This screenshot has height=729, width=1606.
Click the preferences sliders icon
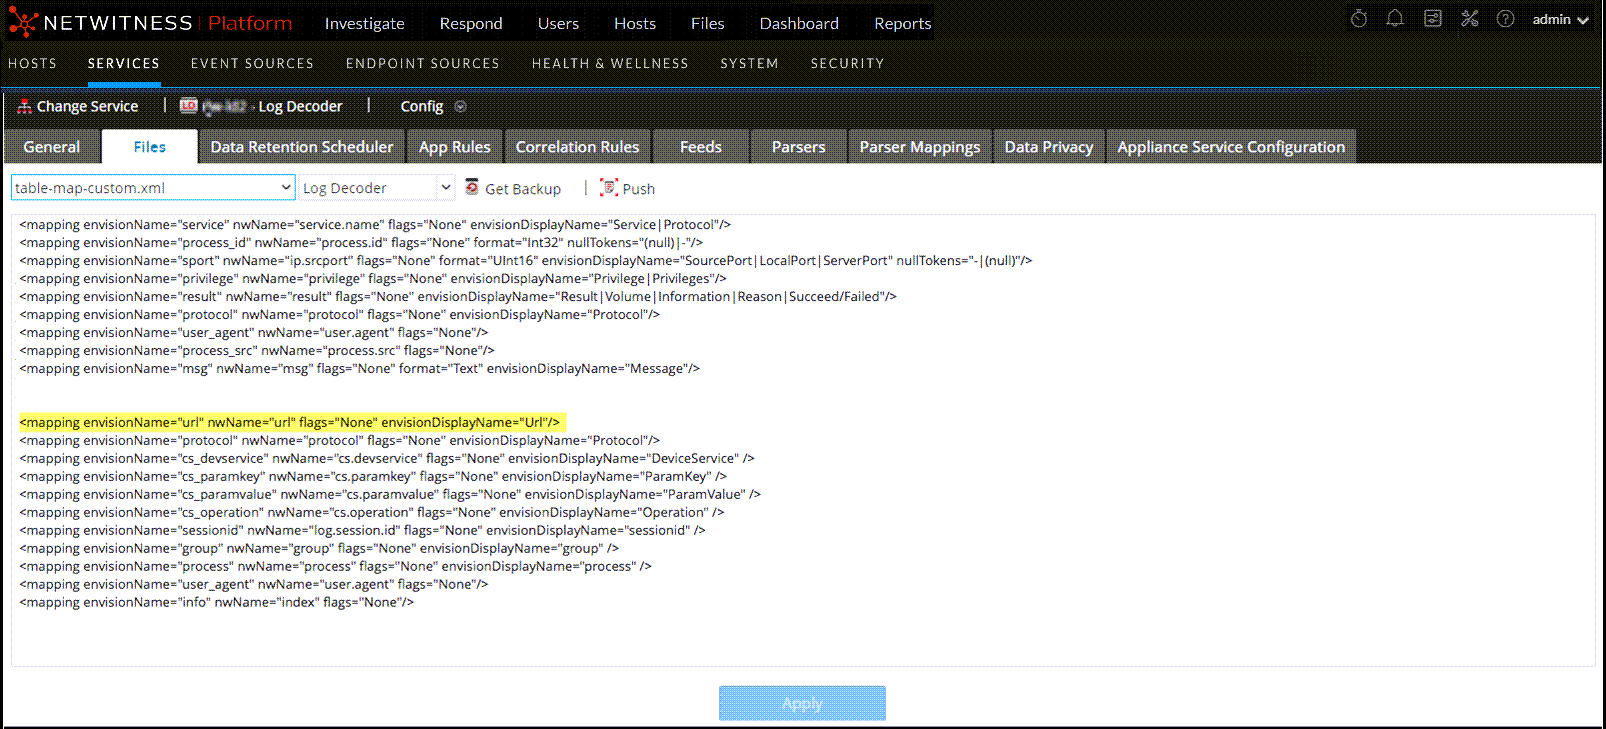[1432, 19]
